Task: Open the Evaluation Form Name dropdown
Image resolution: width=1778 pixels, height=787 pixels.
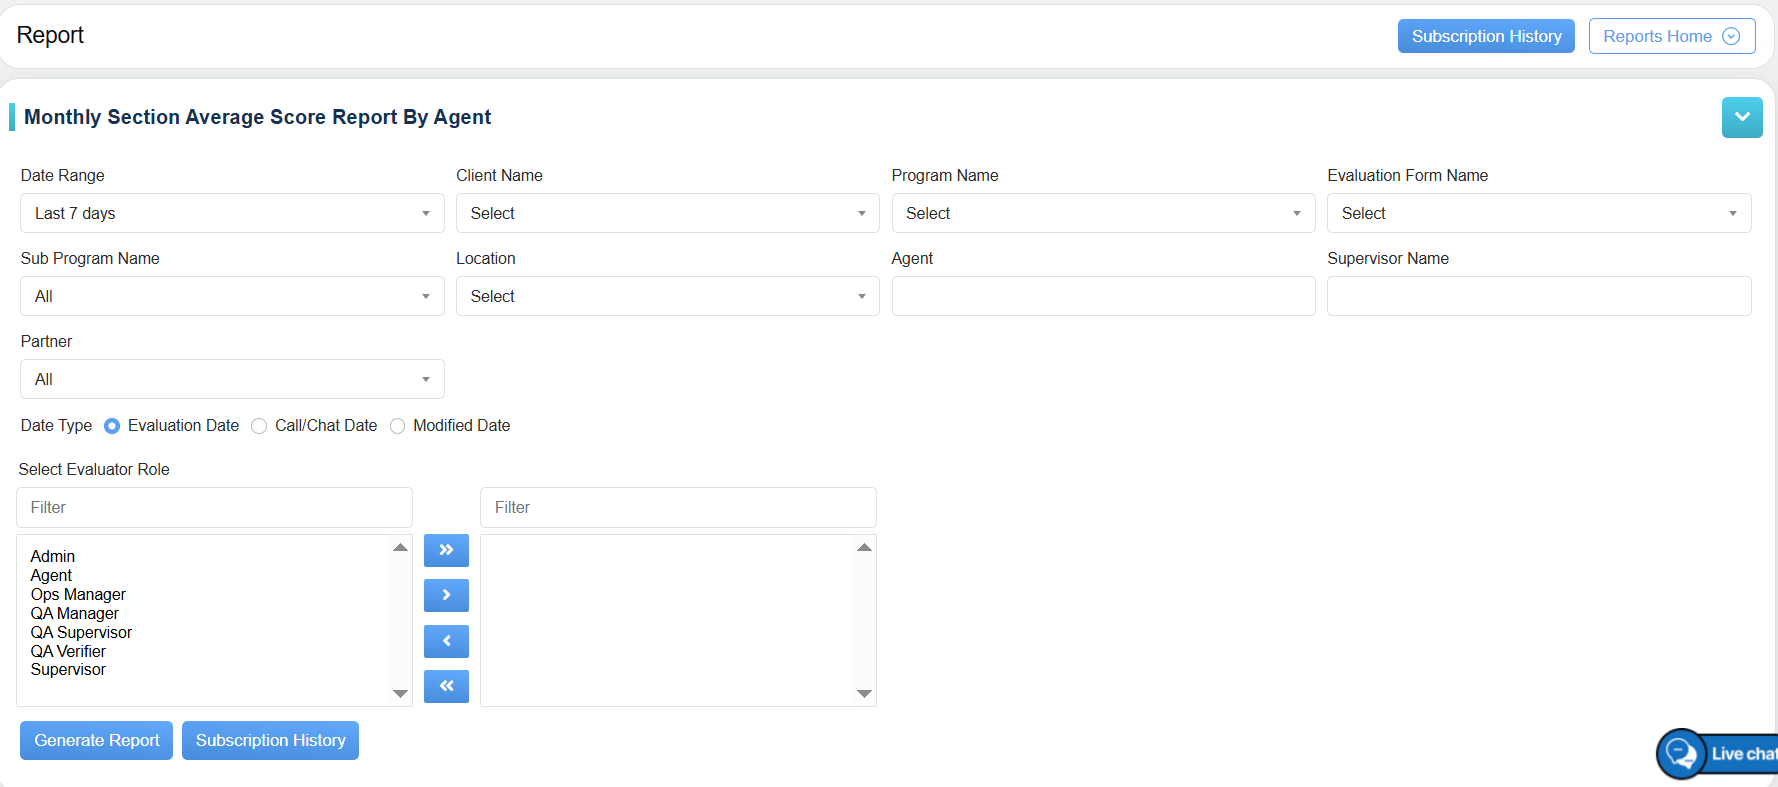Action: 1538,213
